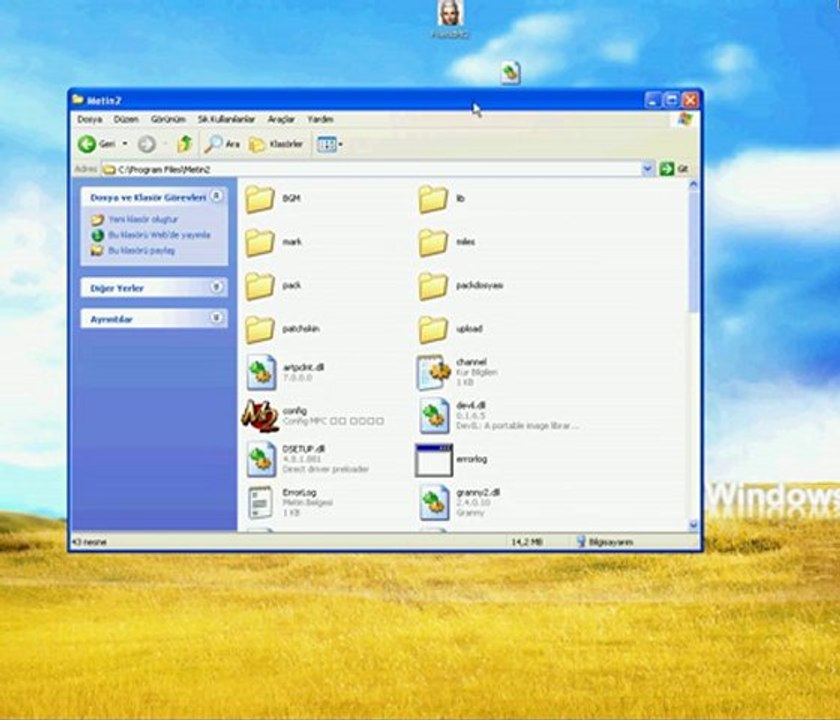Click Bu klasörü Web'de yayımla link
The width and height of the screenshot is (840, 720).
159,235
